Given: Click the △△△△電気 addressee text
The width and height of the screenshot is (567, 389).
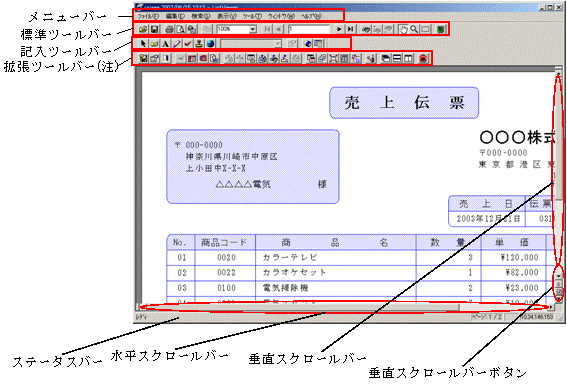Looking at the screenshot, I should click(x=243, y=184).
